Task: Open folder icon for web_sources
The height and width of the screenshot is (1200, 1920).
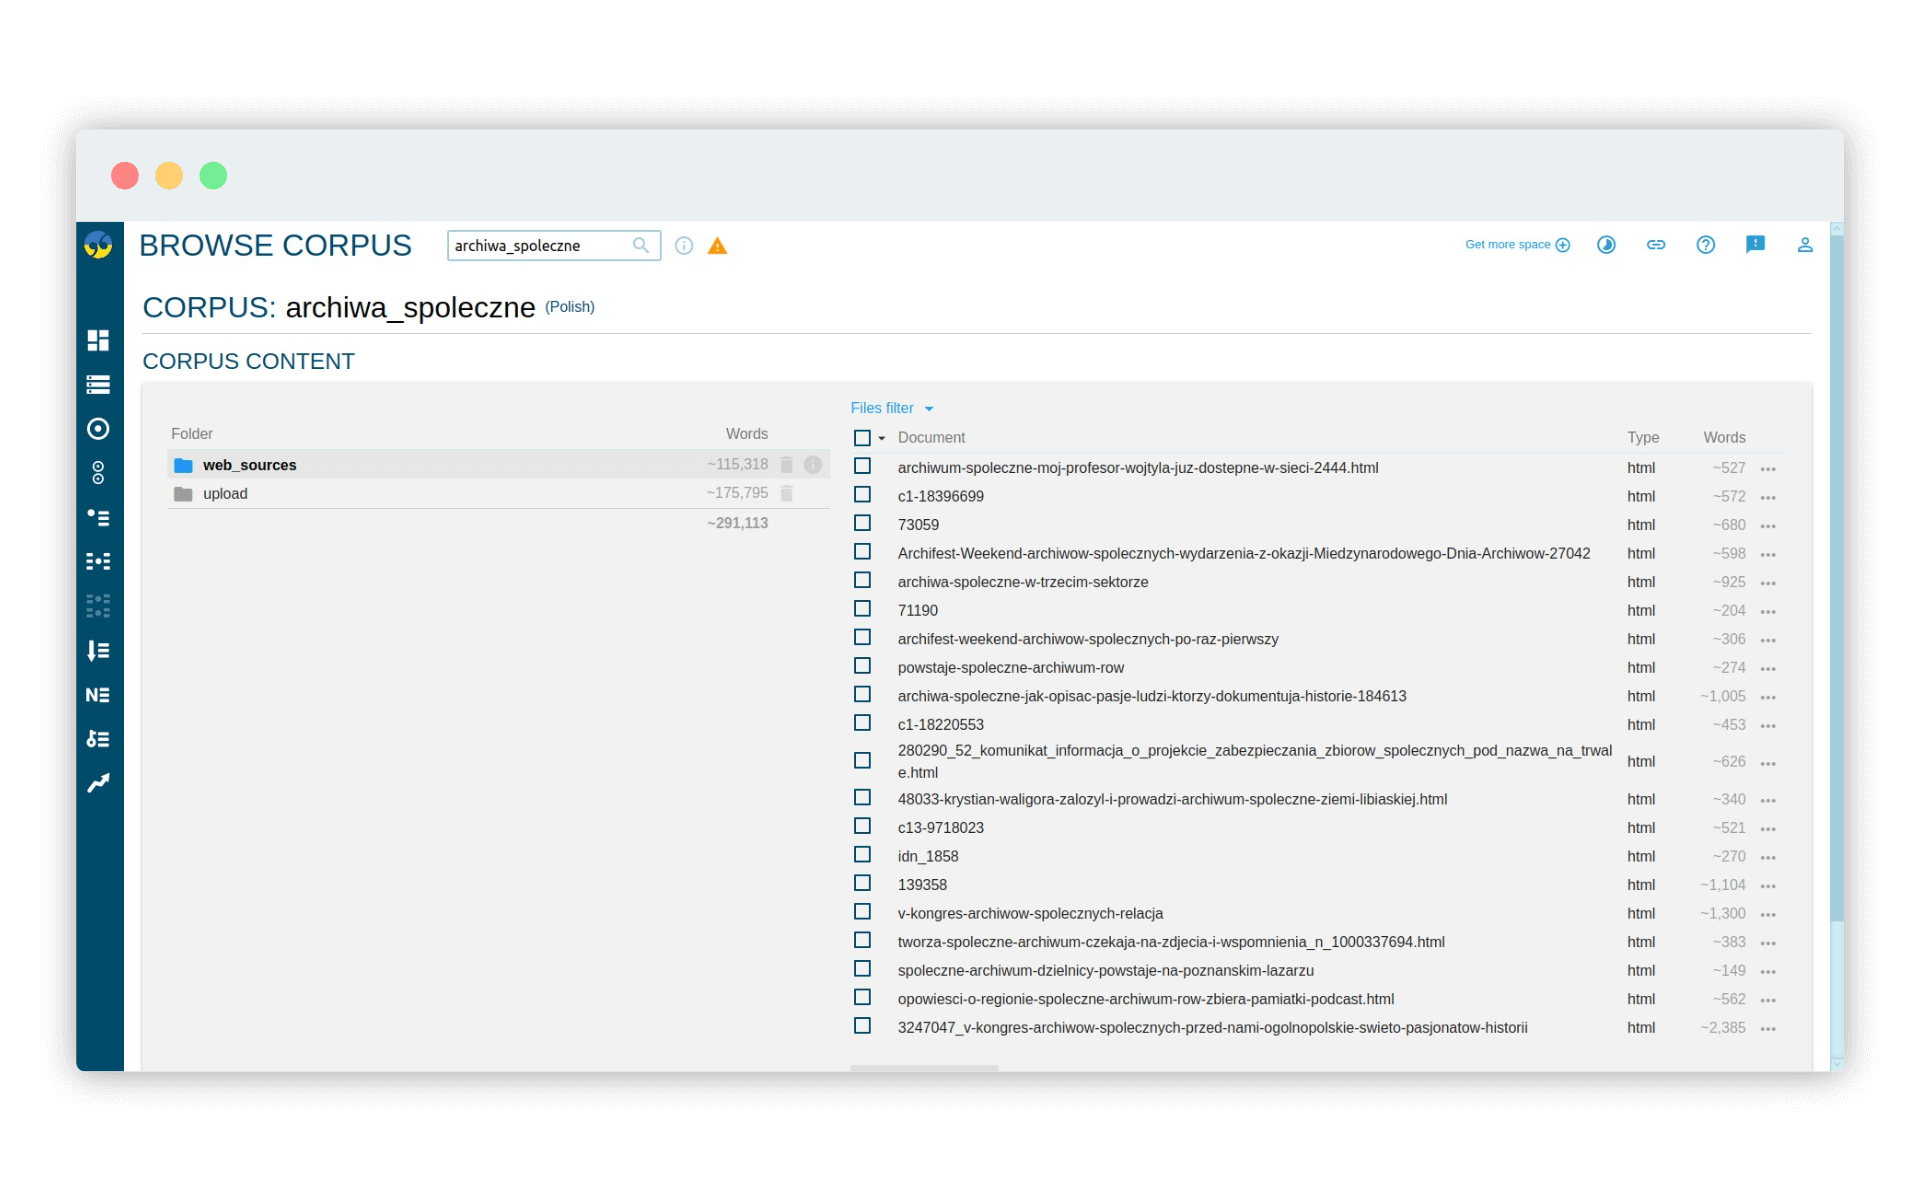Action: (183, 465)
